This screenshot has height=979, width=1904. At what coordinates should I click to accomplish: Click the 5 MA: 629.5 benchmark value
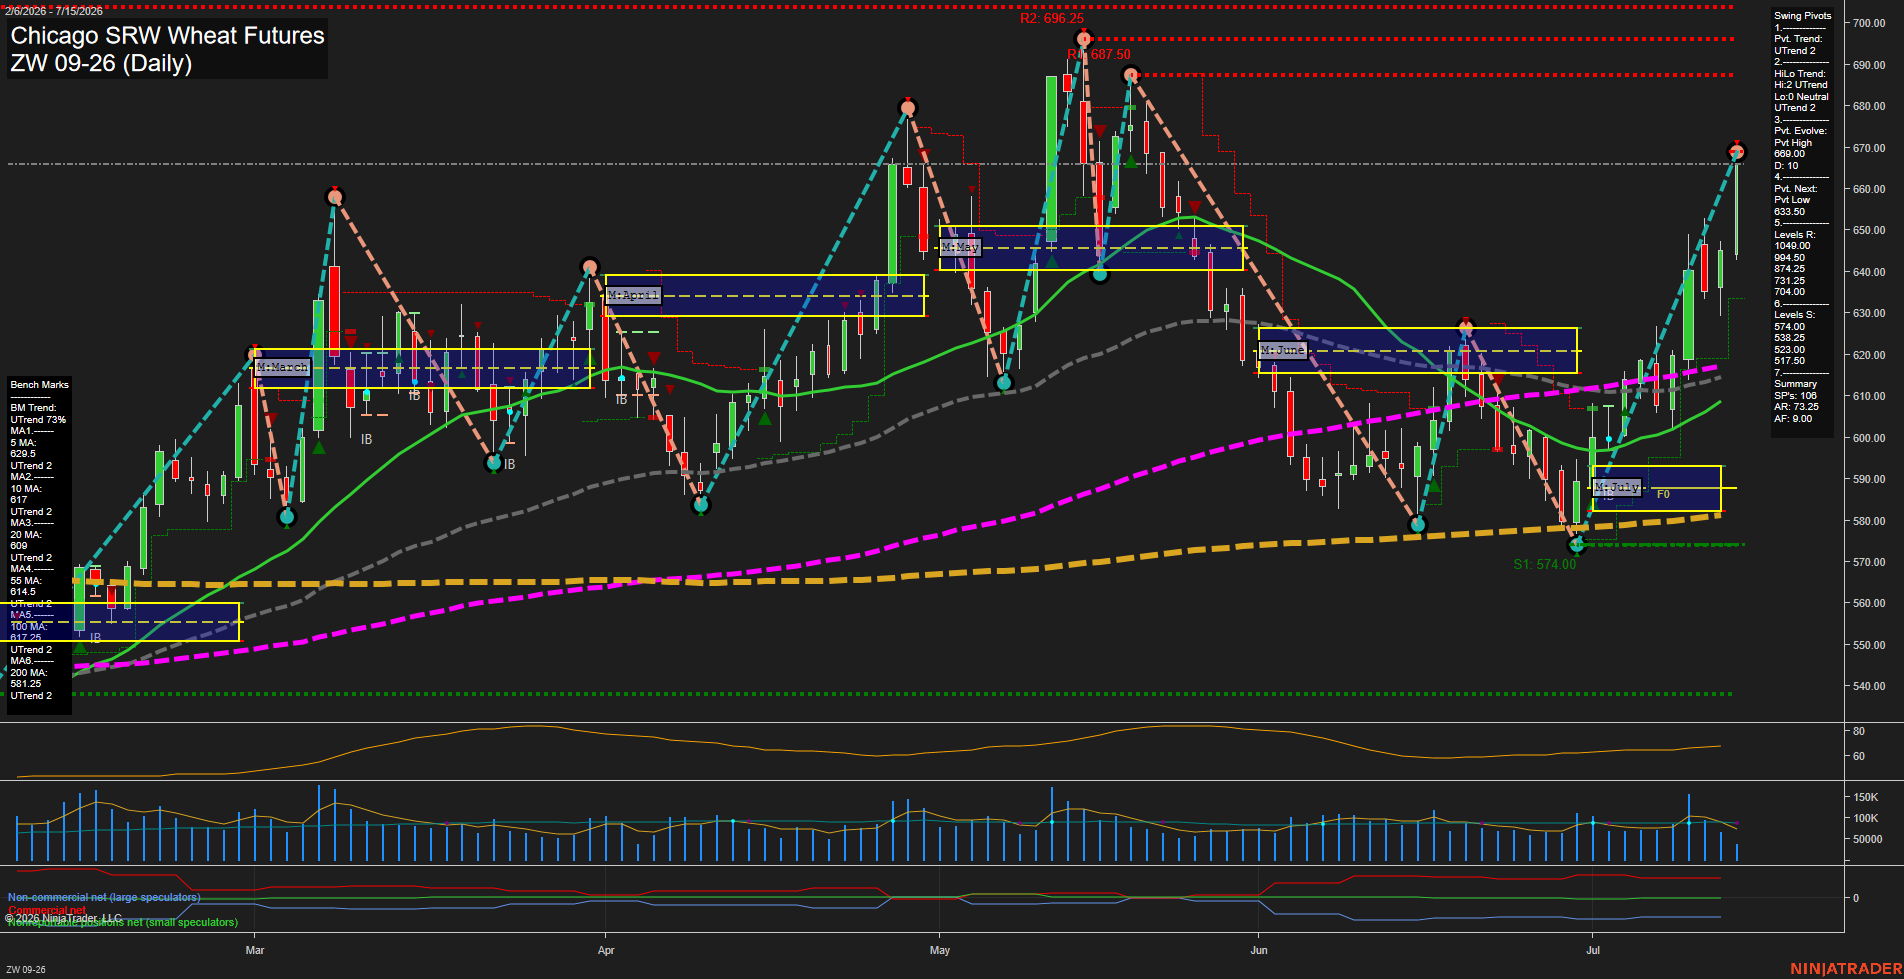point(24,448)
